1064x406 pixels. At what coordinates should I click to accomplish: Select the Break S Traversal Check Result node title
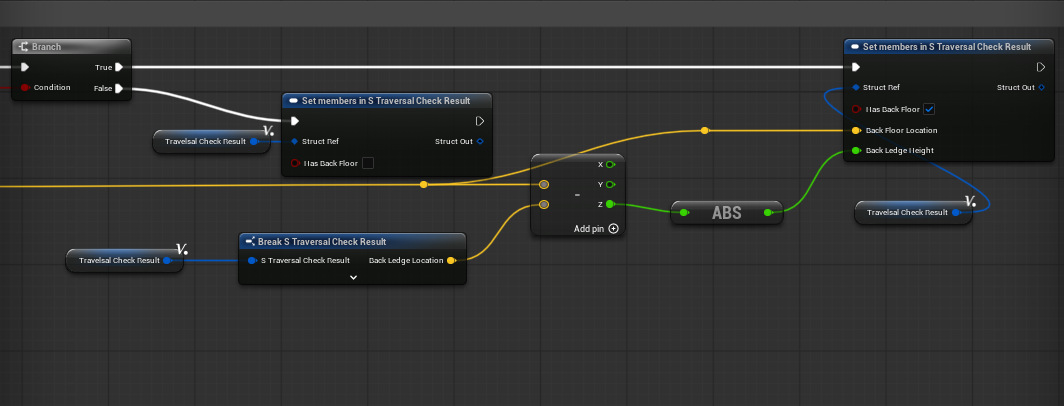(x=322, y=242)
